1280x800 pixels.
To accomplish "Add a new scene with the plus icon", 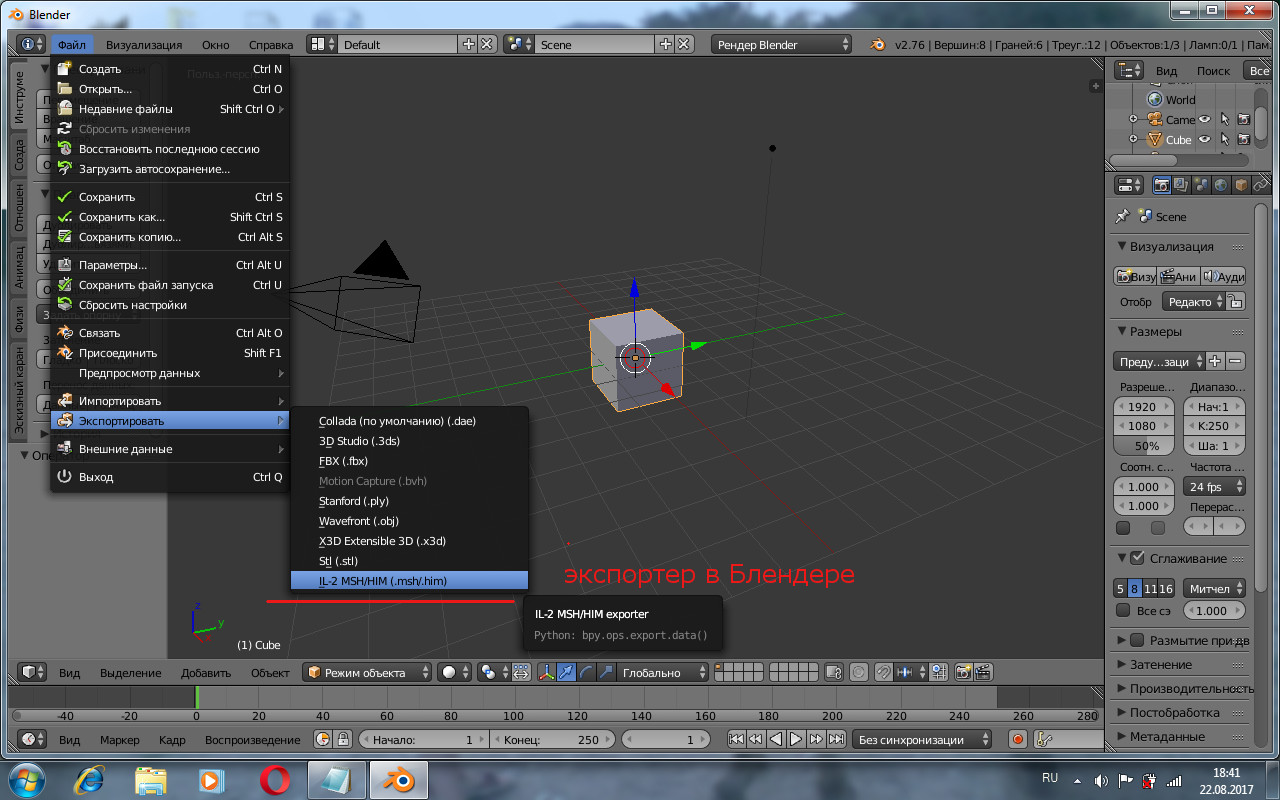I will point(667,44).
